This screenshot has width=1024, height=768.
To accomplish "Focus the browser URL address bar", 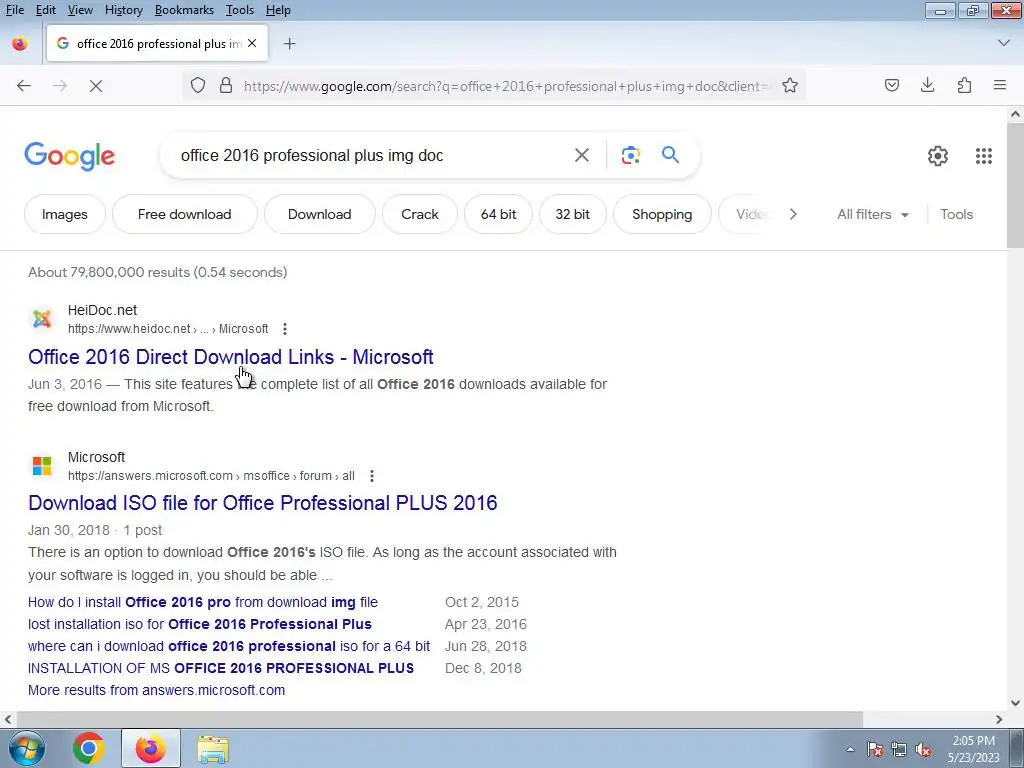I will pos(506,86).
